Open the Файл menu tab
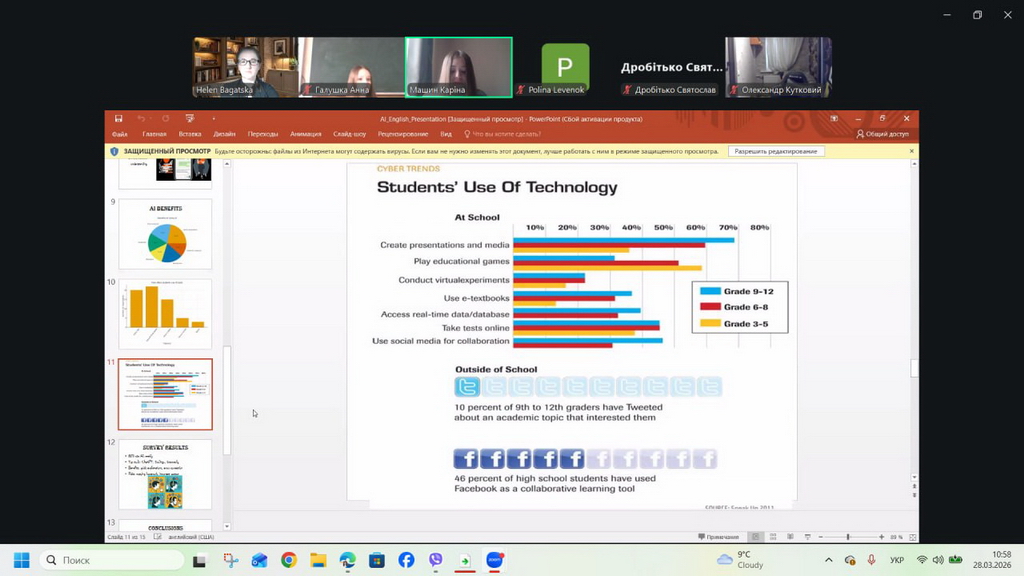The height and width of the screenshot is (576, 1024). click(120, 134)
